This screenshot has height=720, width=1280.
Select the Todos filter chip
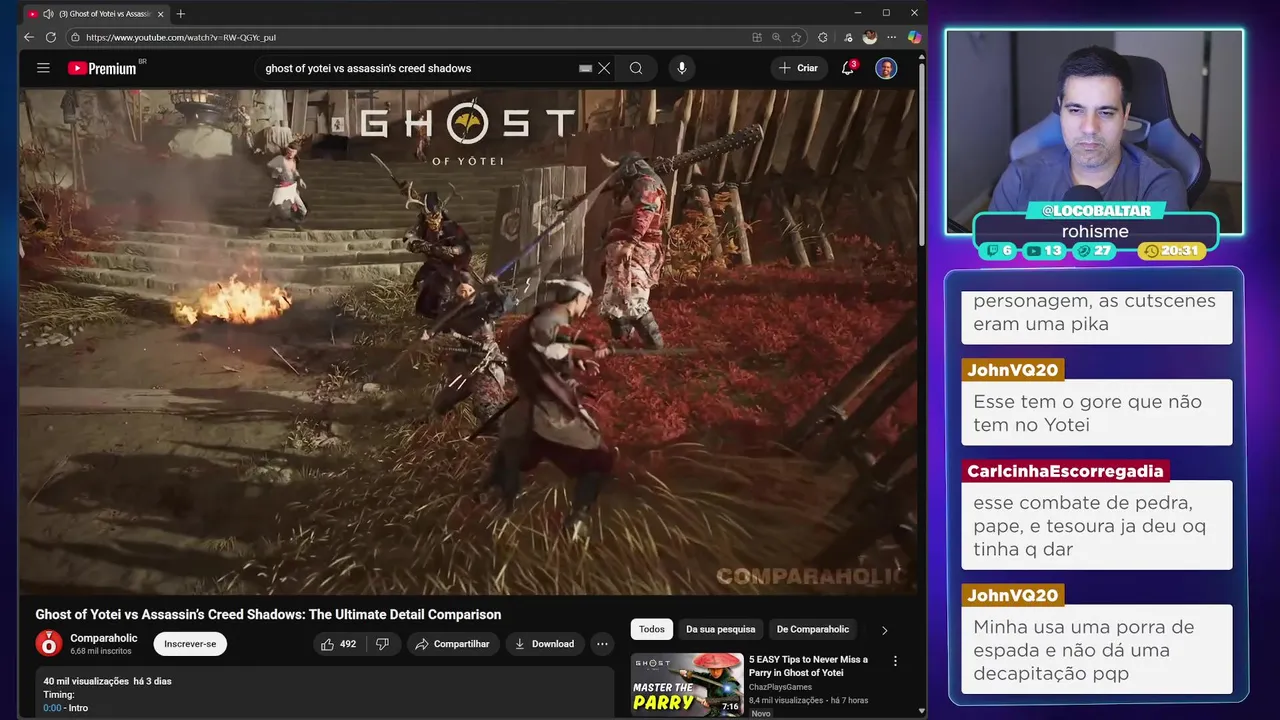pyautogui.click(x=652, y=629)
